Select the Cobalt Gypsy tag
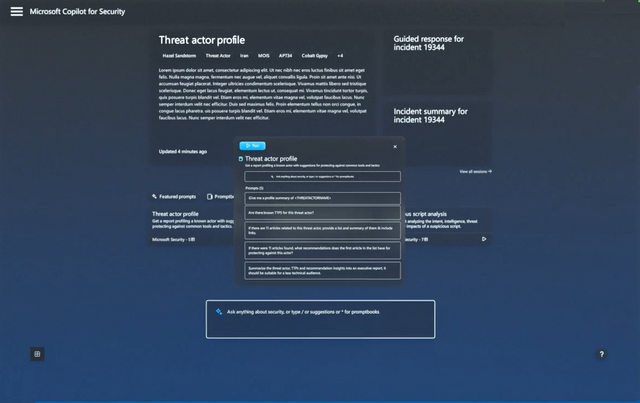The width and height of the screenshot is (640, 403). (315, 56)
